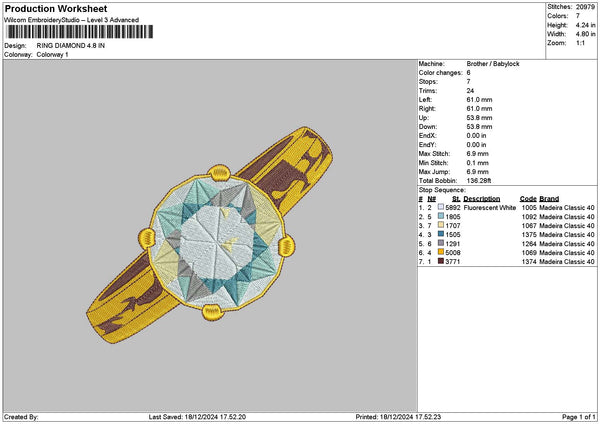The height and width of the screenshot is (424, 600).
Task: Click the thread code 1069
Action: 529,253
